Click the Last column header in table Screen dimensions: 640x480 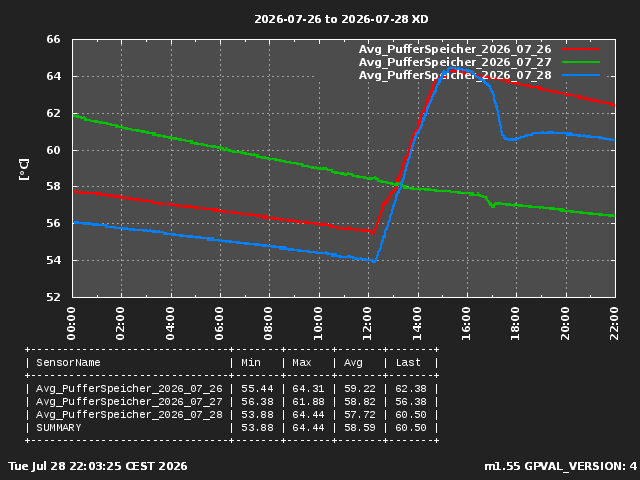pos(408,362)
